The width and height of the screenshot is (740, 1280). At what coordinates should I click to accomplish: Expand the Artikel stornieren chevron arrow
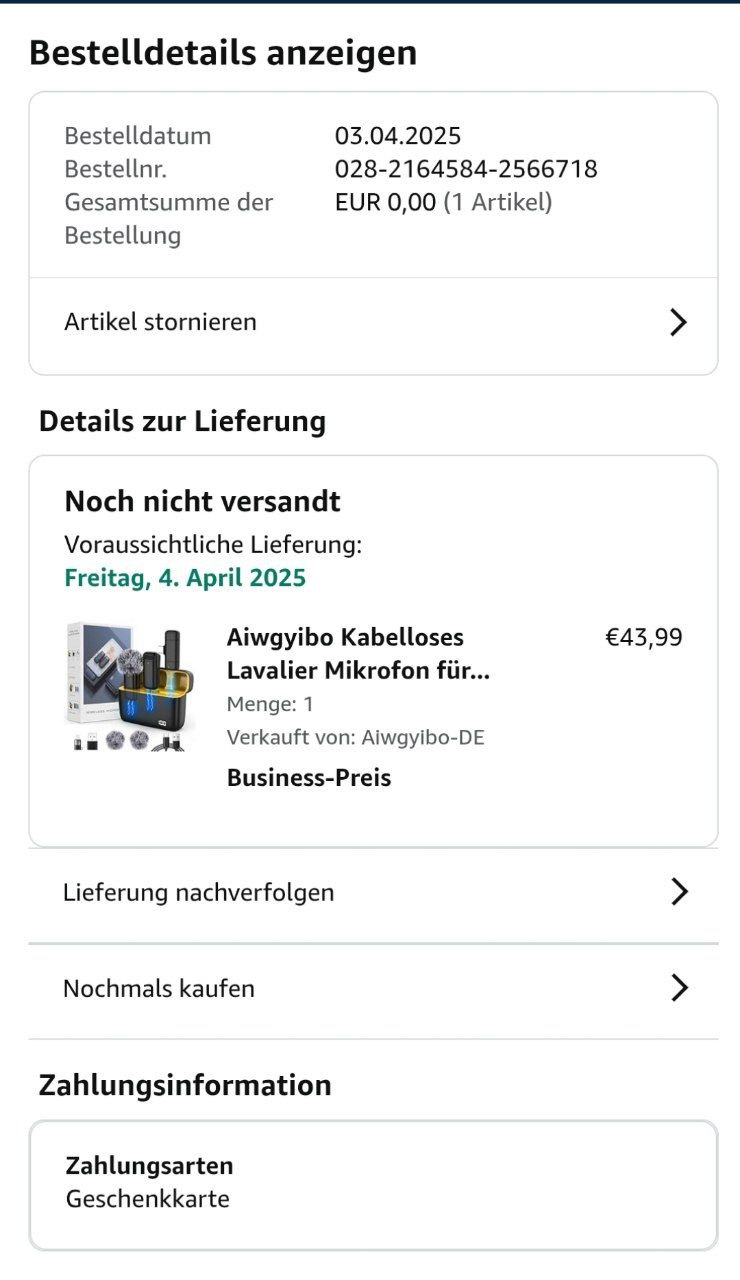[x=678, y=322]
